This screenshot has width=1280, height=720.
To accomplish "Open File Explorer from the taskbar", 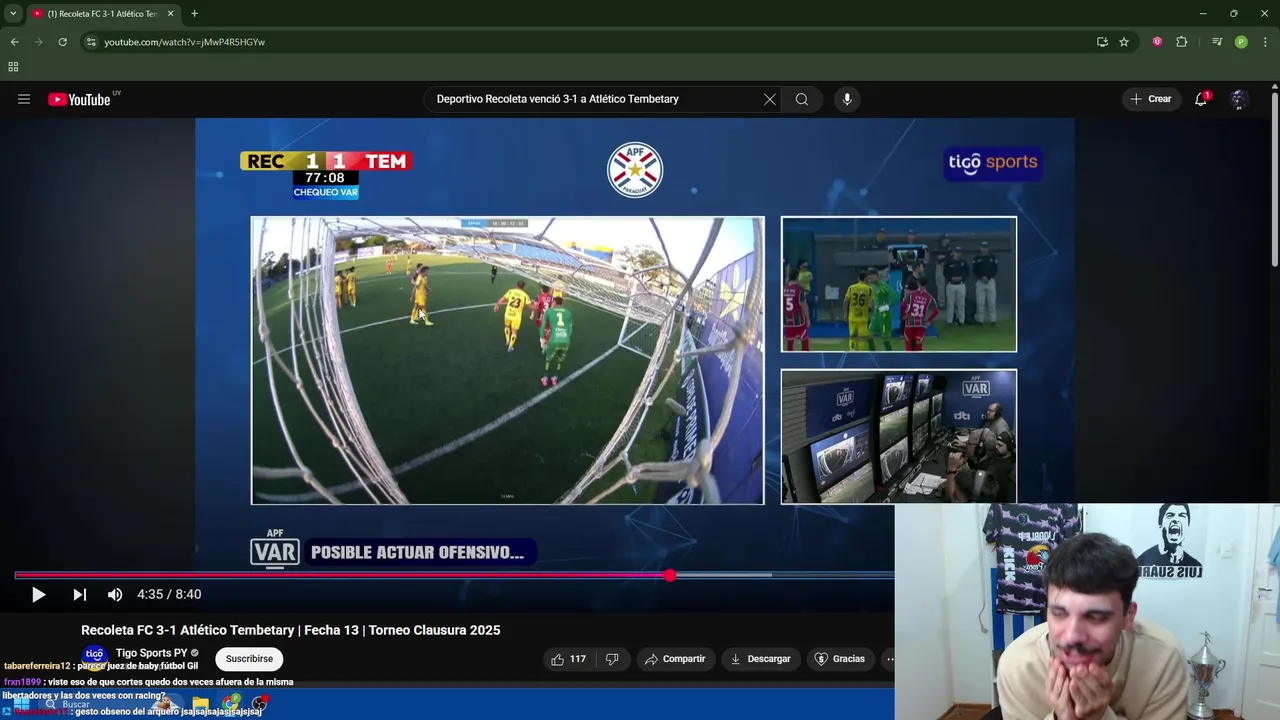I will click(x=200, y=704).
